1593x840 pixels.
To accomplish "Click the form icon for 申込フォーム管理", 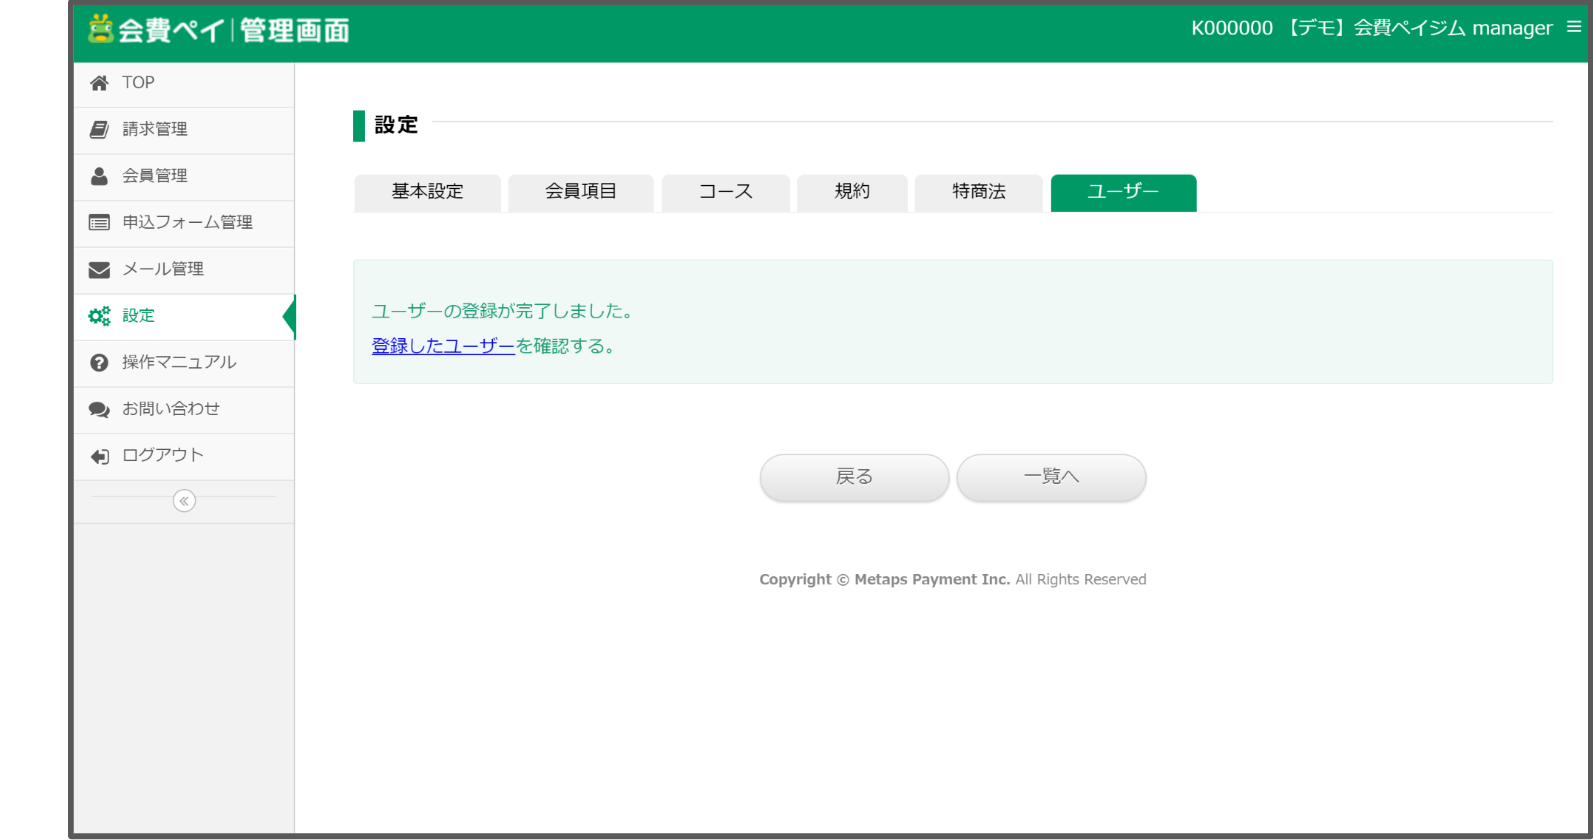I will 99,222.
